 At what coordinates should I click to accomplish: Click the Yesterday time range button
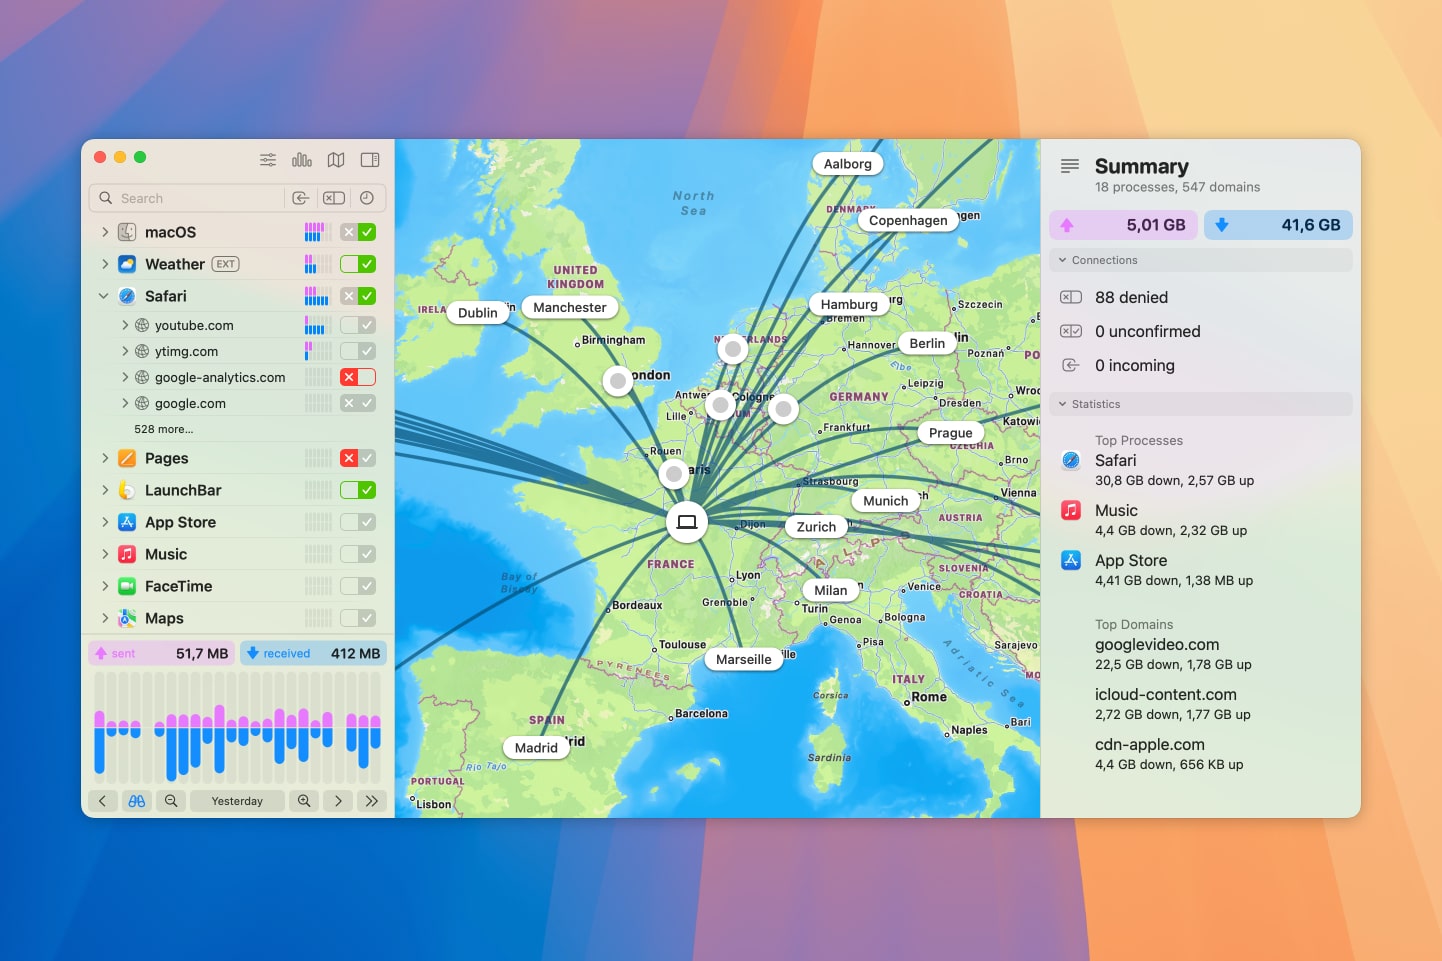point(237,801)
